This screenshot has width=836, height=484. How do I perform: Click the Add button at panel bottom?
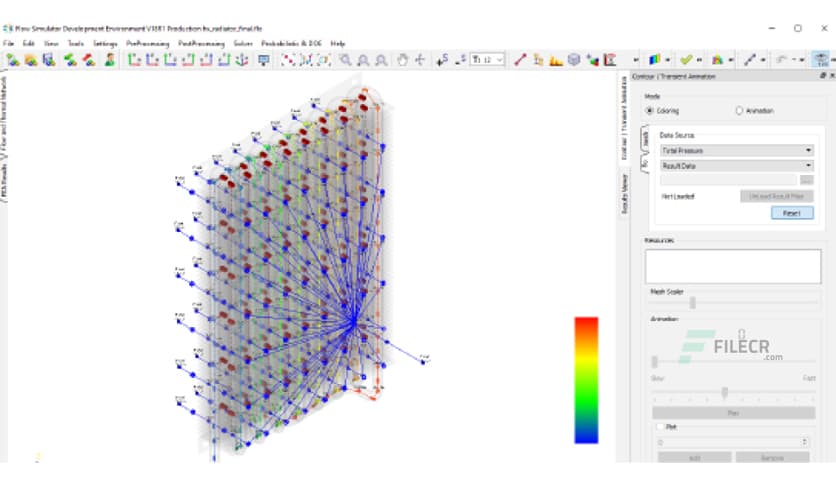coord(694,458)
